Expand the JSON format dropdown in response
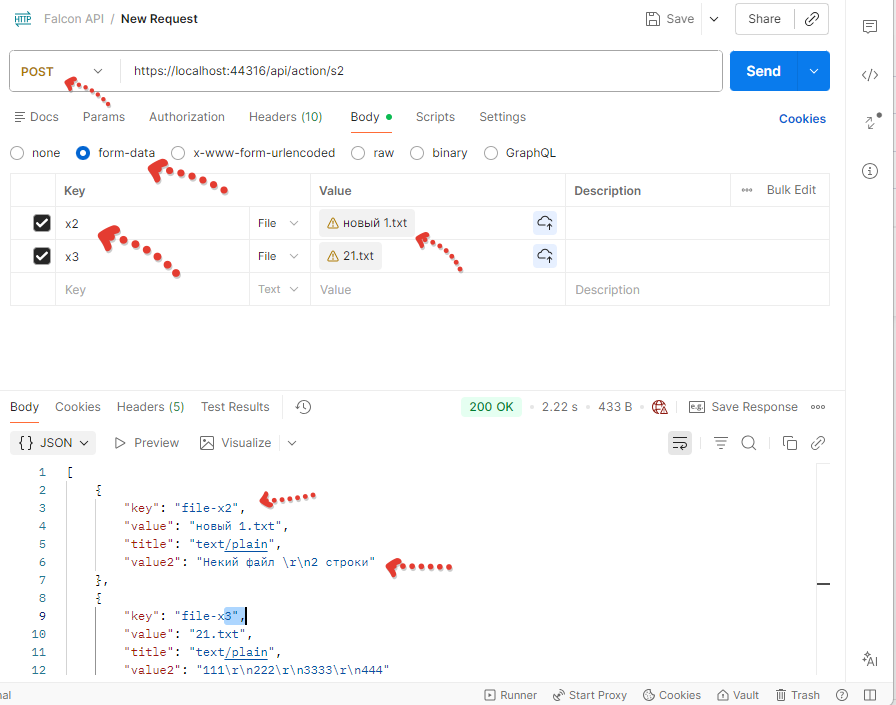 pos(55,443)
